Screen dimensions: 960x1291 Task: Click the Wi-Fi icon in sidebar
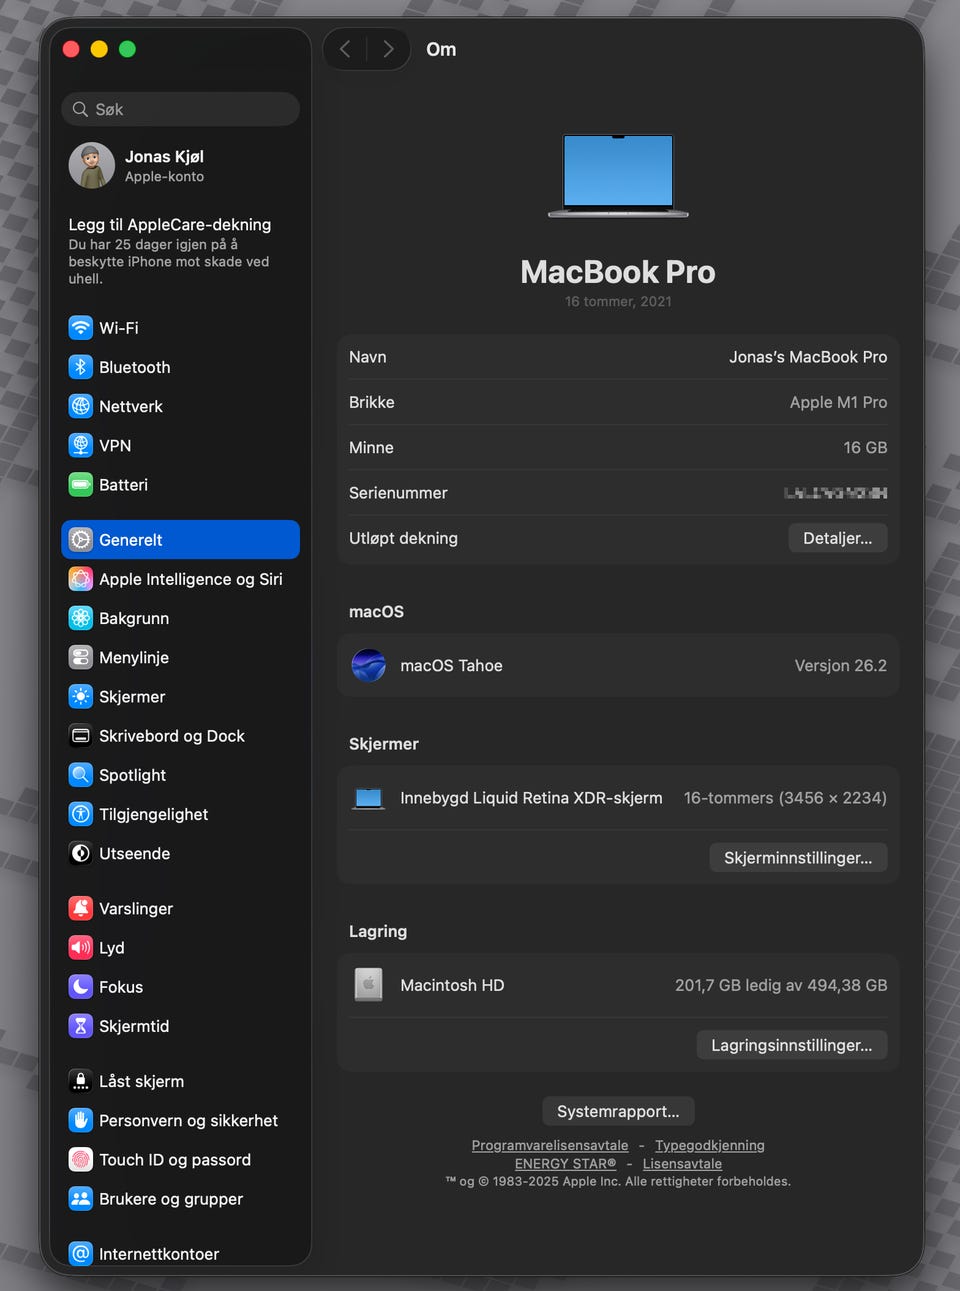coord(81,328)
